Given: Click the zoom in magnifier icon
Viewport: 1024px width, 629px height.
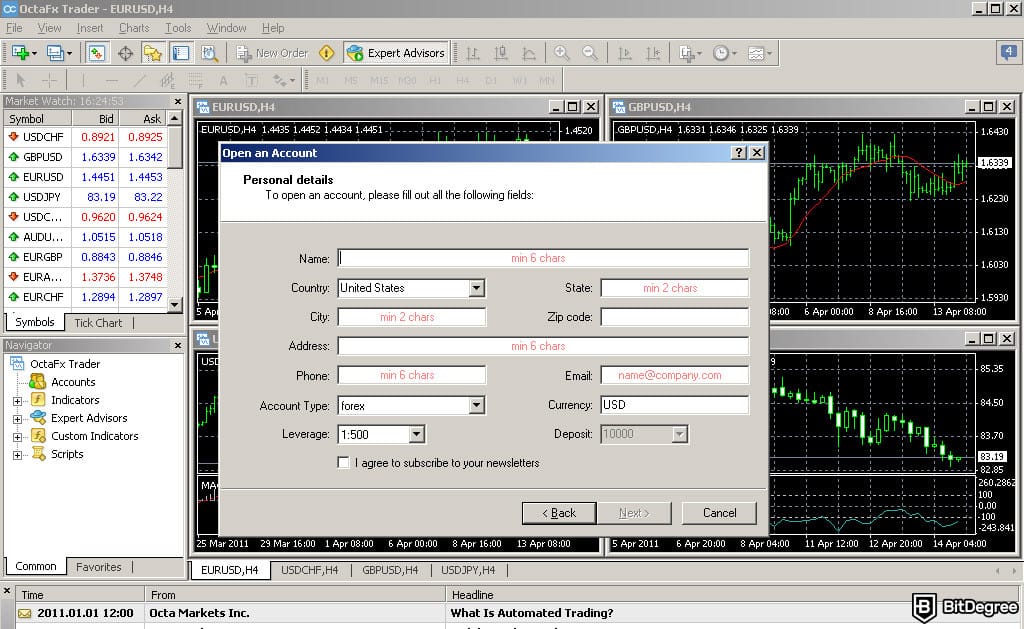Looking at the screenshot, I should 562,53.
